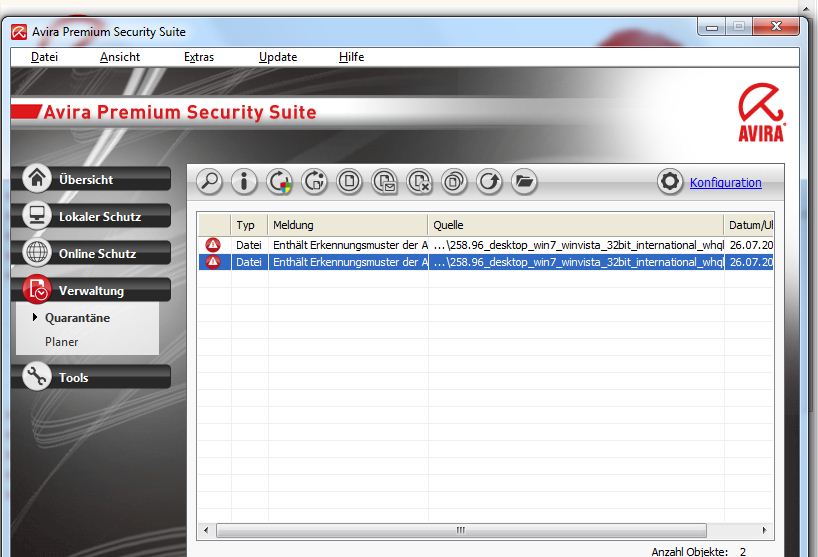Select Quarantäne in sidebar
Image resolution: width=818 pixels, height=557 pixels.
coord(77,318)
